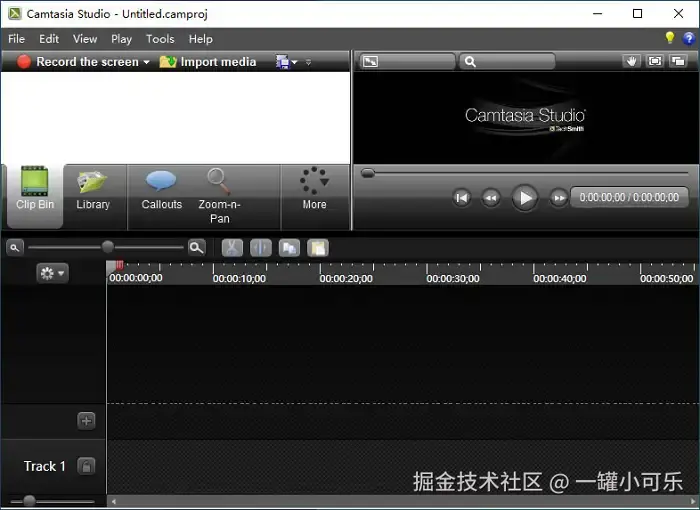
Task: Open the View menu
Action: click(x=85, y=39)
